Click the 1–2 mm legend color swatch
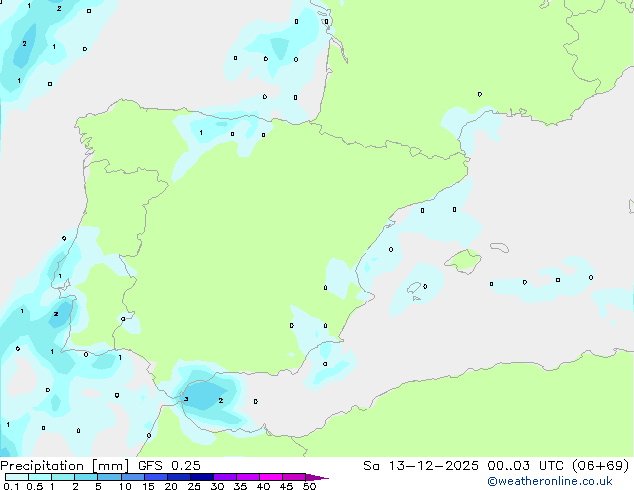Screen dimensions: 634x490 pyautogui.click(x=63, y=477)
